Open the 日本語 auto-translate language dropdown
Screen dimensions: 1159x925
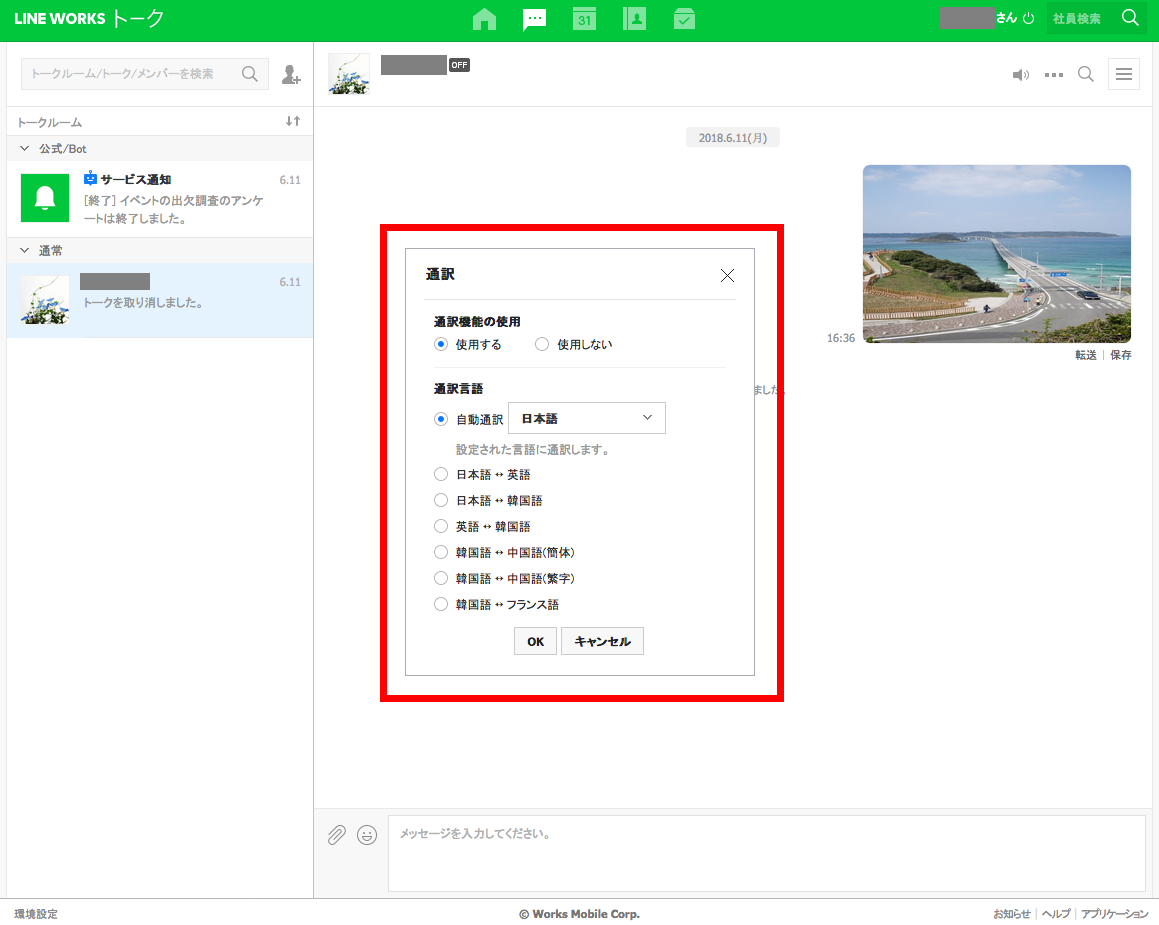pos(587,418)
